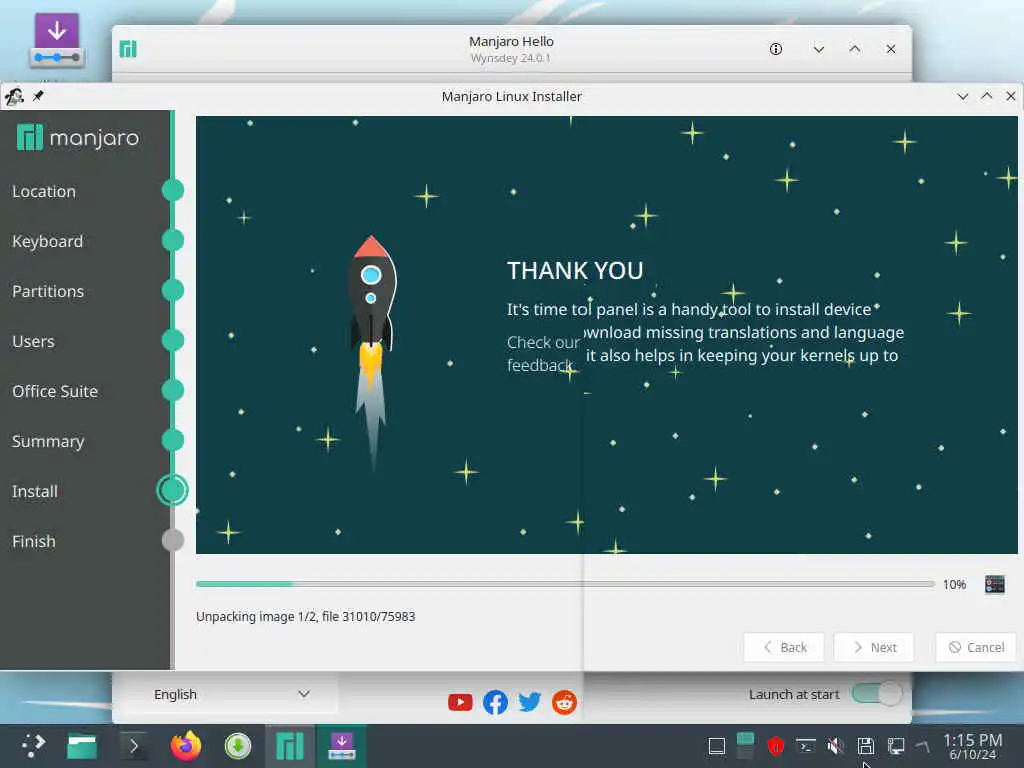Launch the file manager from the taskbar
The height and width of the screenshot is (768, 1024).
click(x=82, y=746)
